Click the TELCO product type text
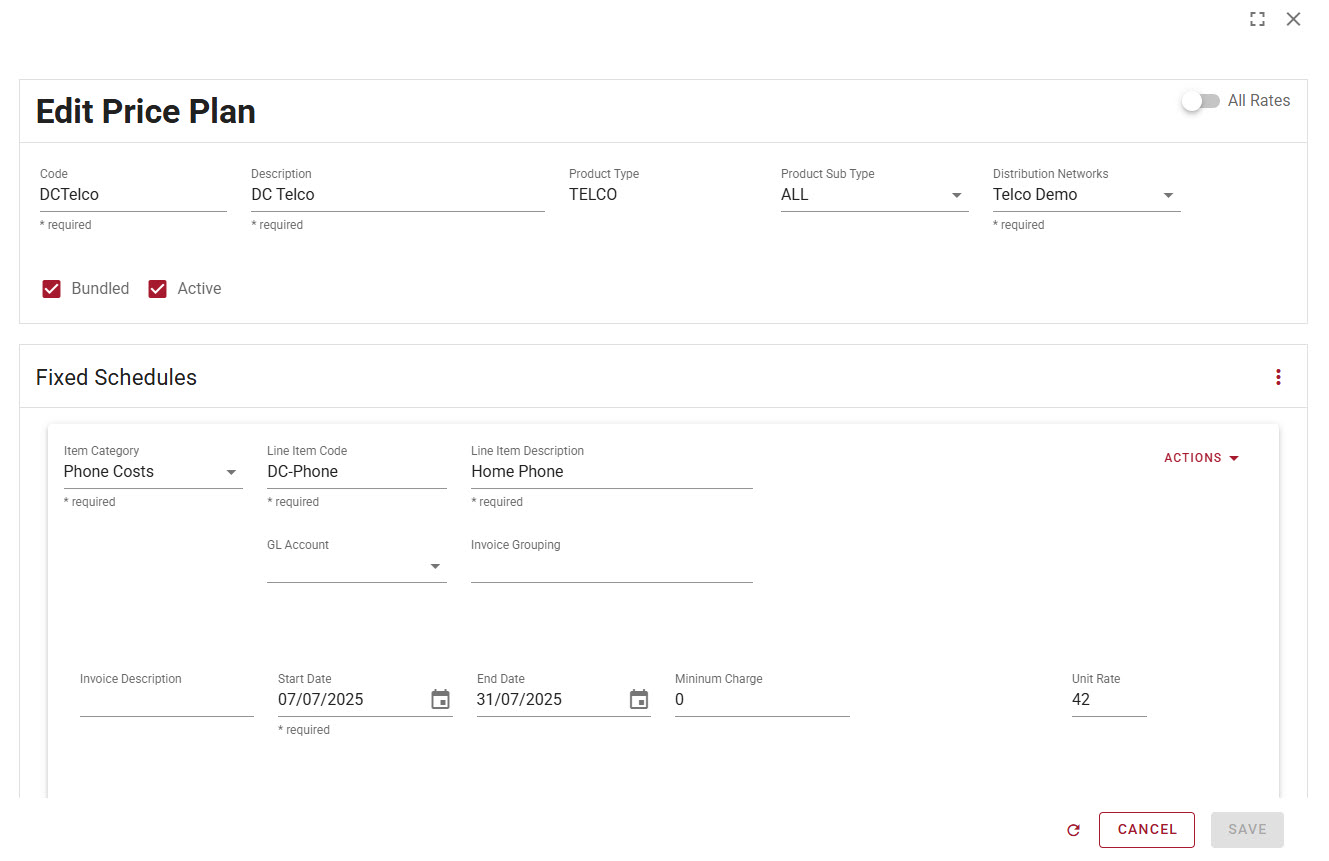Image resolution: width=1329 pixels, height=861 pixels. click(x=593, y=195)
